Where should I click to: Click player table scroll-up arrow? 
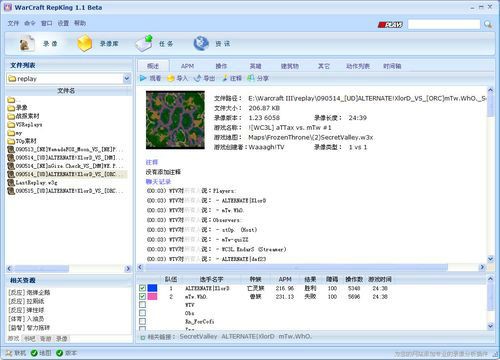pyautogui.click(x=490, y=279)
